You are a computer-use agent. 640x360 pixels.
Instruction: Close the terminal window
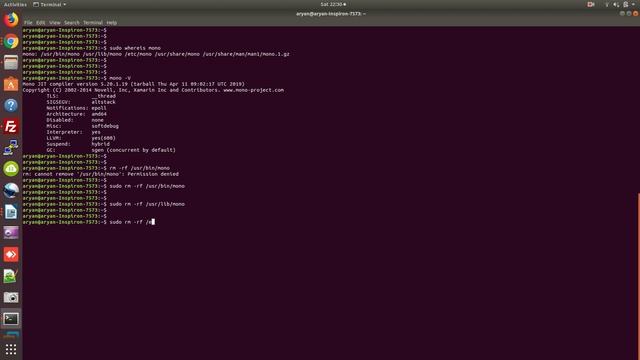pyautogui.click(x=636, y=13)
